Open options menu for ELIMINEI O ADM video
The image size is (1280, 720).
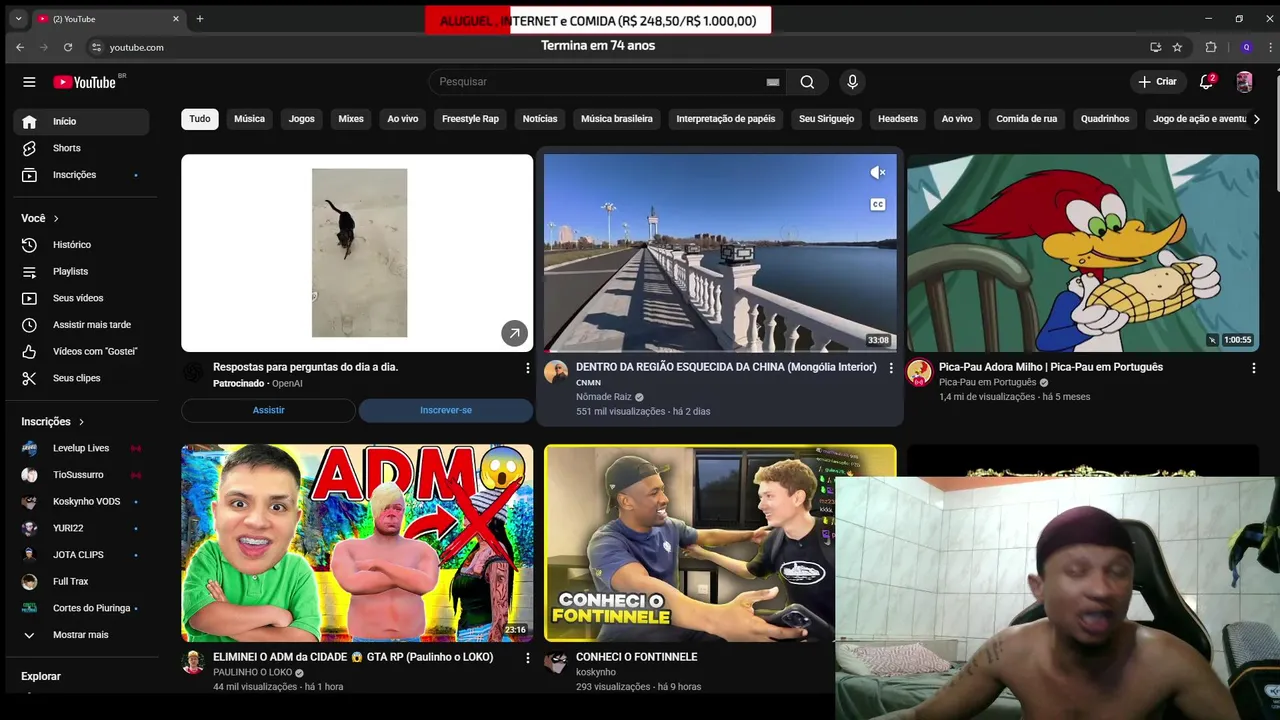pos(528,658)
